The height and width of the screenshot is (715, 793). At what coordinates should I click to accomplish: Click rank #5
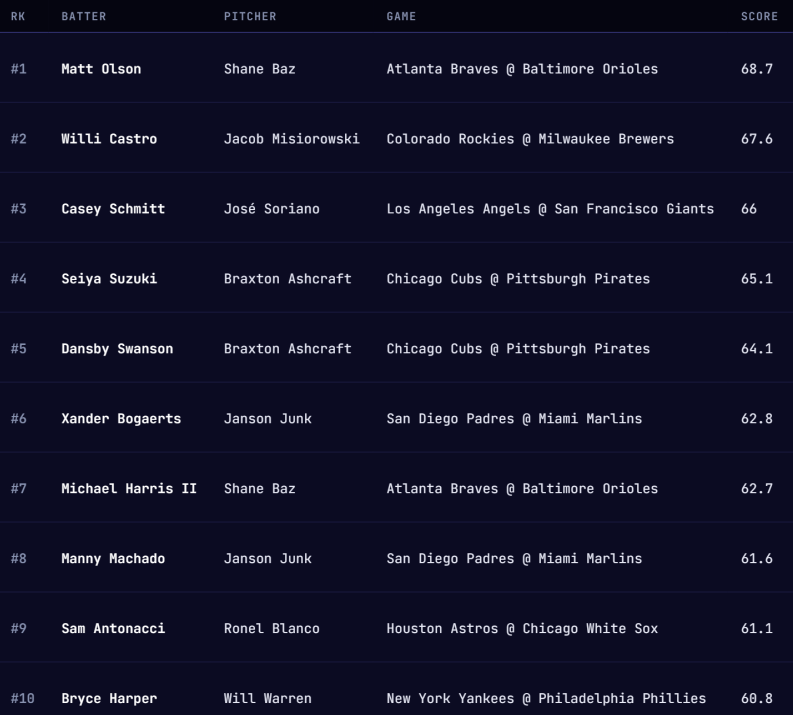[x=19, y=348]
